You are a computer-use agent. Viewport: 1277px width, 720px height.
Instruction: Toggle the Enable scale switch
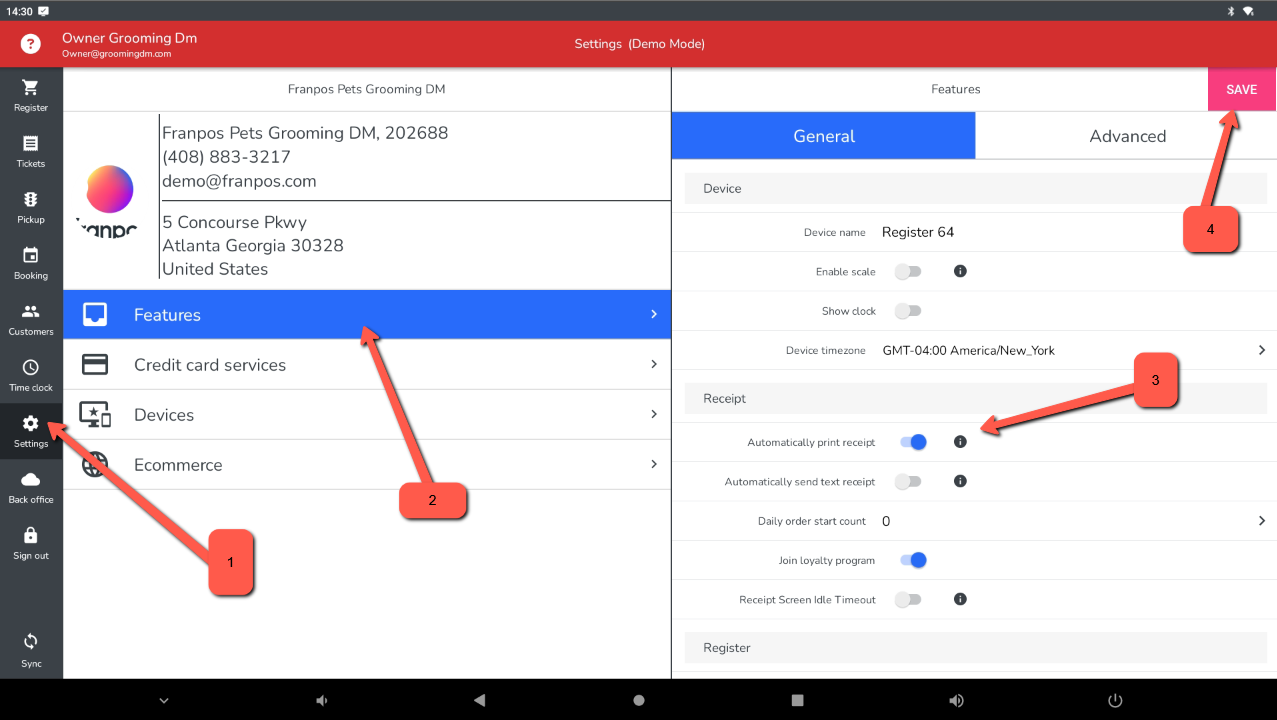[908, 271]
